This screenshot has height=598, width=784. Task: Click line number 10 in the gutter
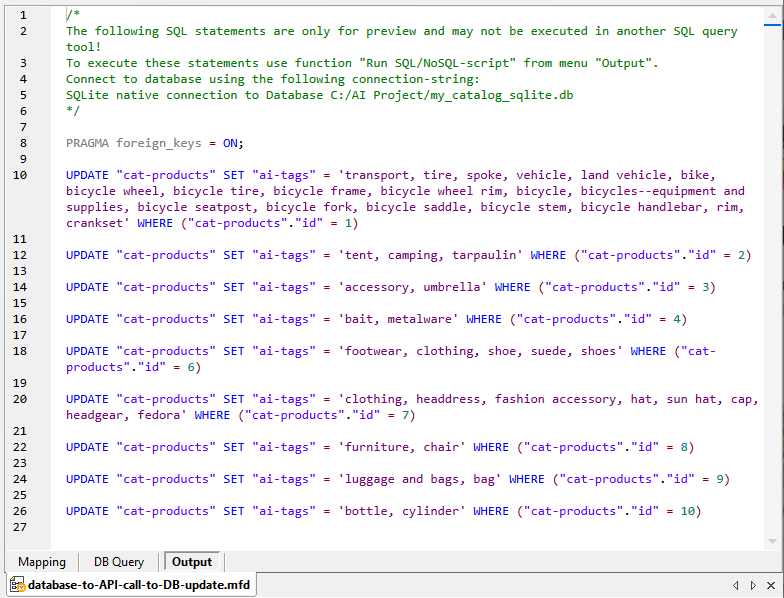pyautogui.click(x=21, y=175)
